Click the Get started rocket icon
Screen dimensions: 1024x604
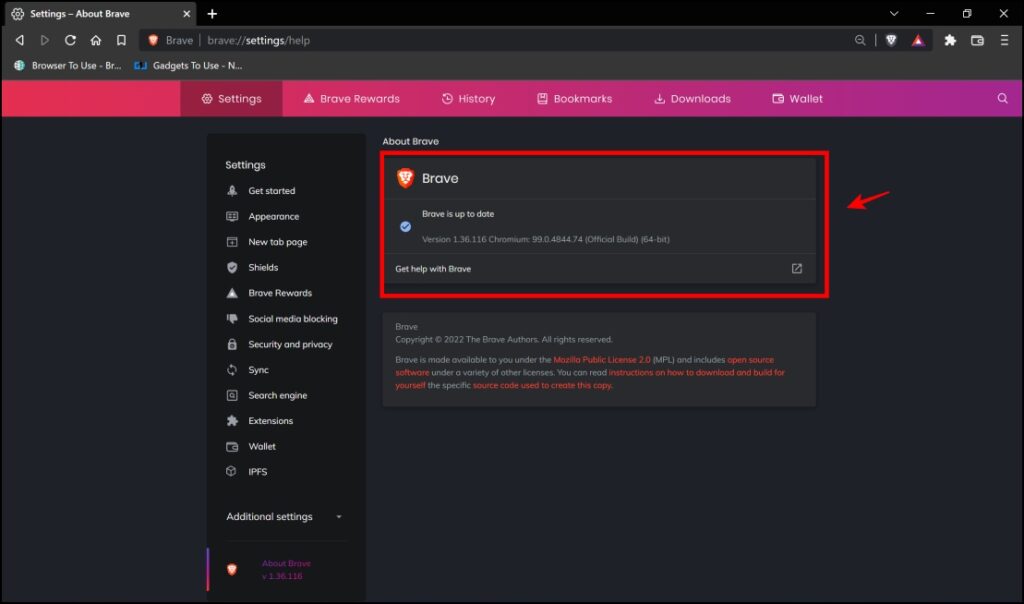click(x=232, y=191)
